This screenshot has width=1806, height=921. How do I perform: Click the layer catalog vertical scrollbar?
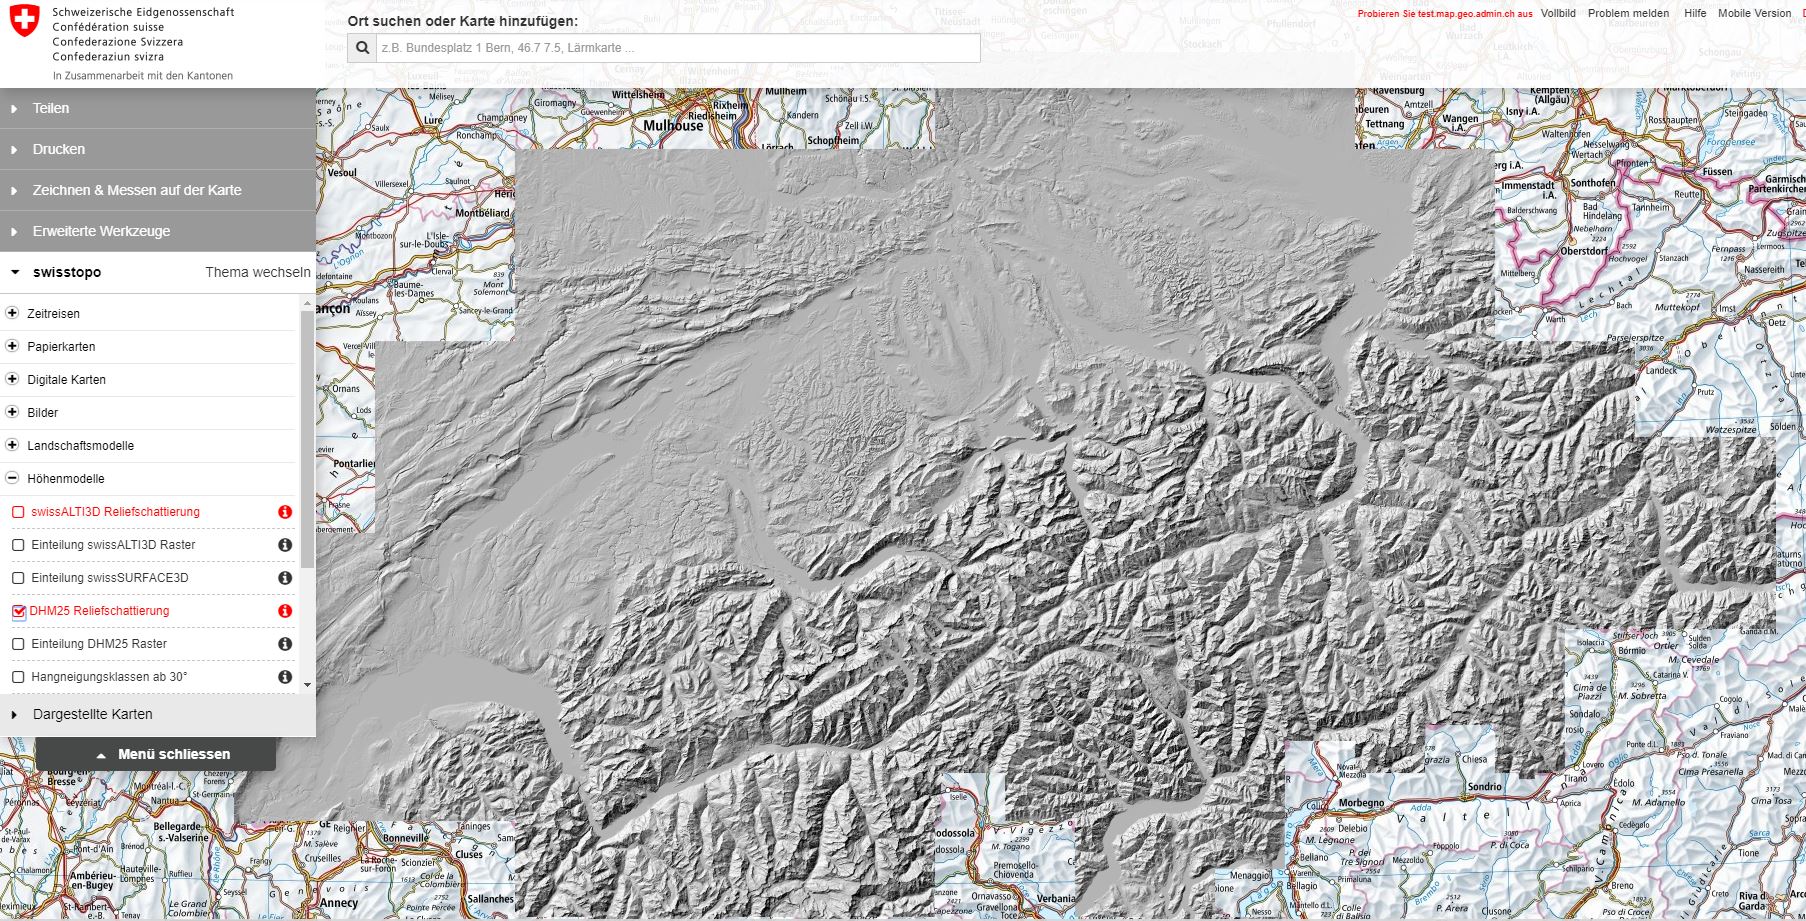coord(307,450)
